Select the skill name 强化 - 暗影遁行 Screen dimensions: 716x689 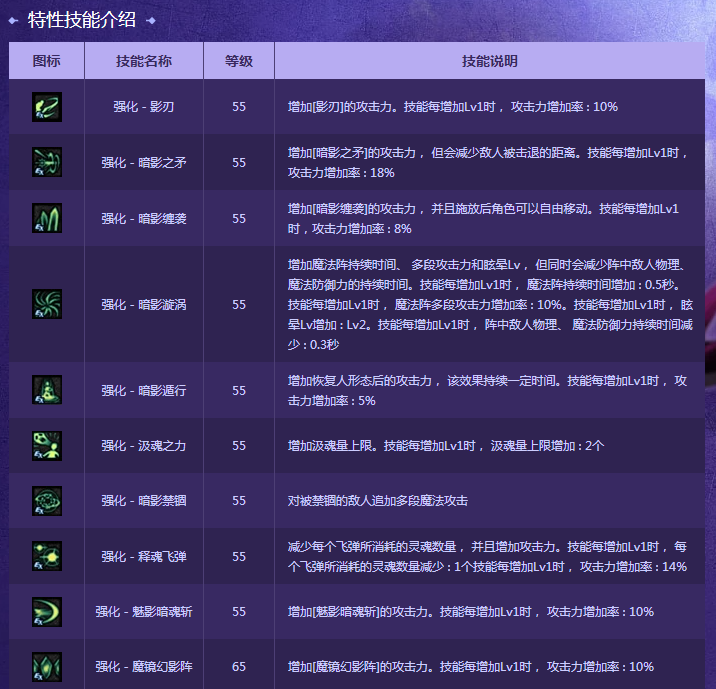pyautogui.click(x=144, y=390)
